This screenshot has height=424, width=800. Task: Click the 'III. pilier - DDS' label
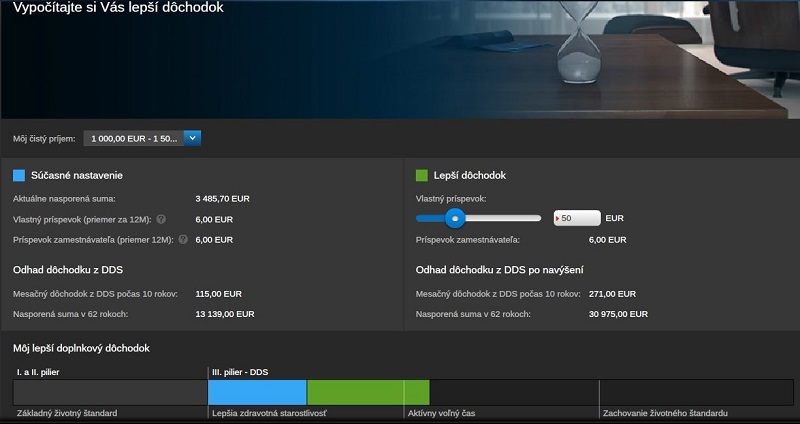click(x=240, y=372)
